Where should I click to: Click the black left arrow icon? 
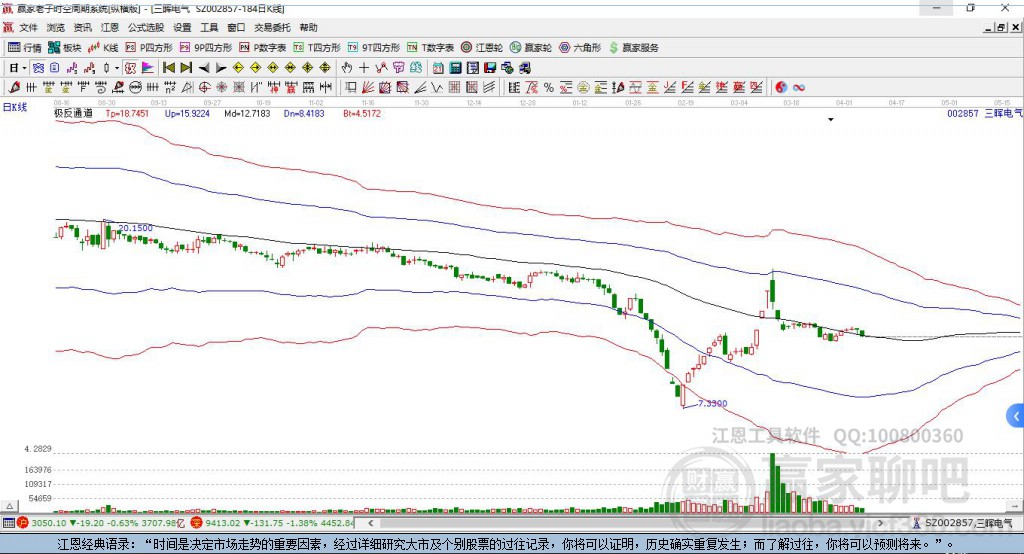(x=204, y=68)
